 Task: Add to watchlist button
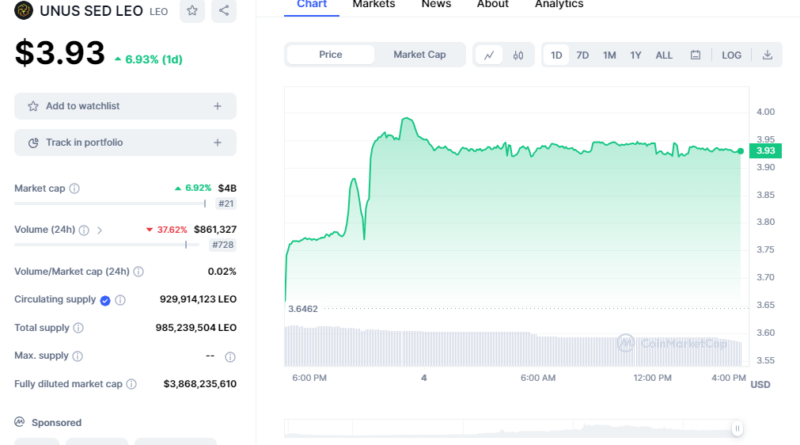coord(125,106)
